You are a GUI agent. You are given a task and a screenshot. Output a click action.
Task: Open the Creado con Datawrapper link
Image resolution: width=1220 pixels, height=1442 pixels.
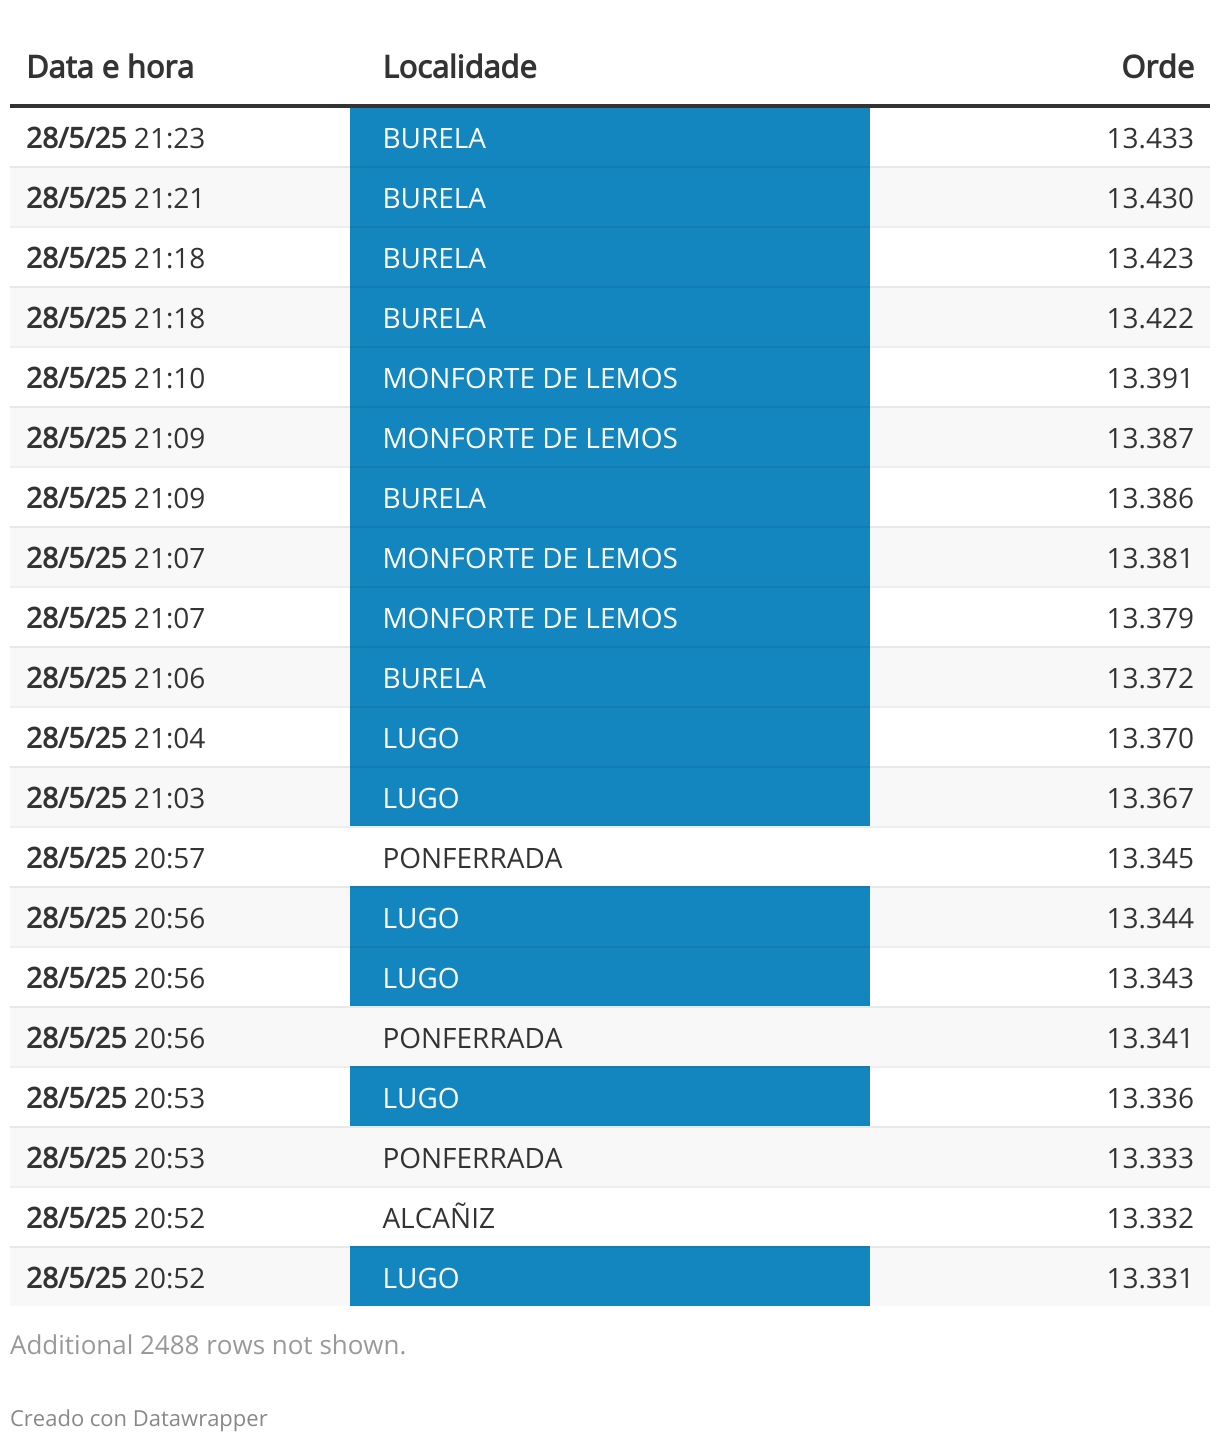tap(139, 1418)
